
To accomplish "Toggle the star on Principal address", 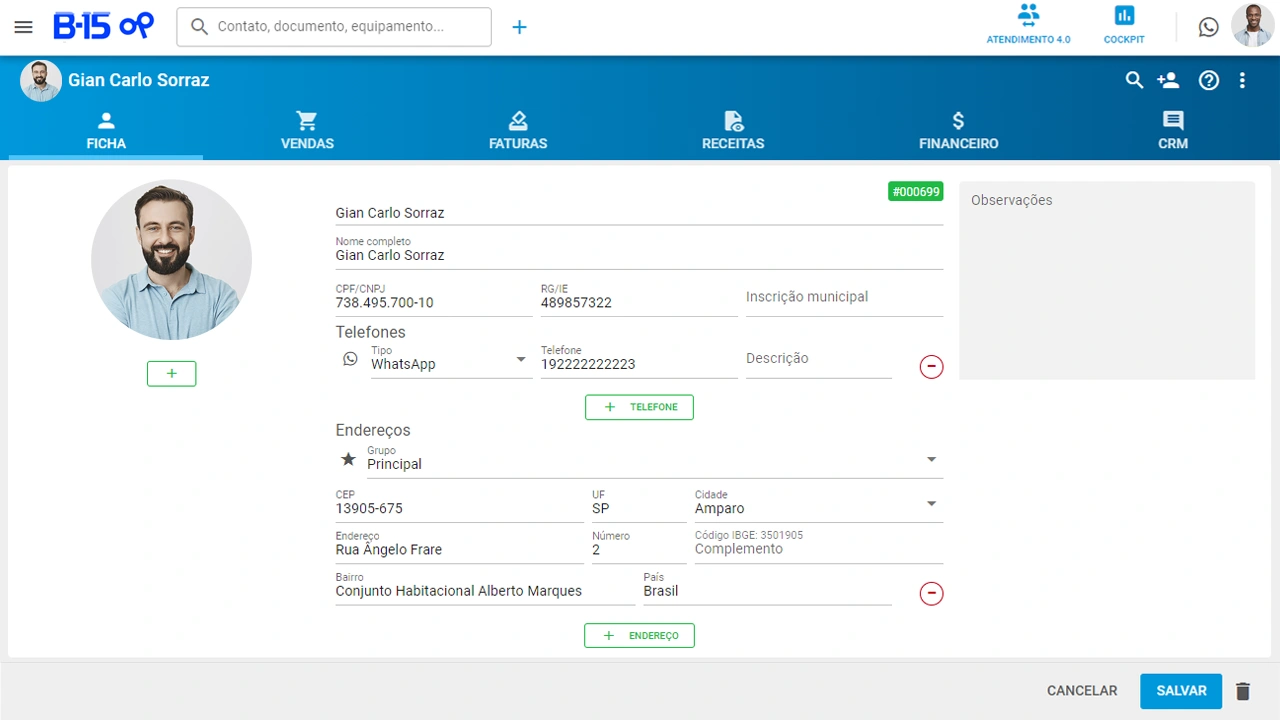I will point(348,459).
